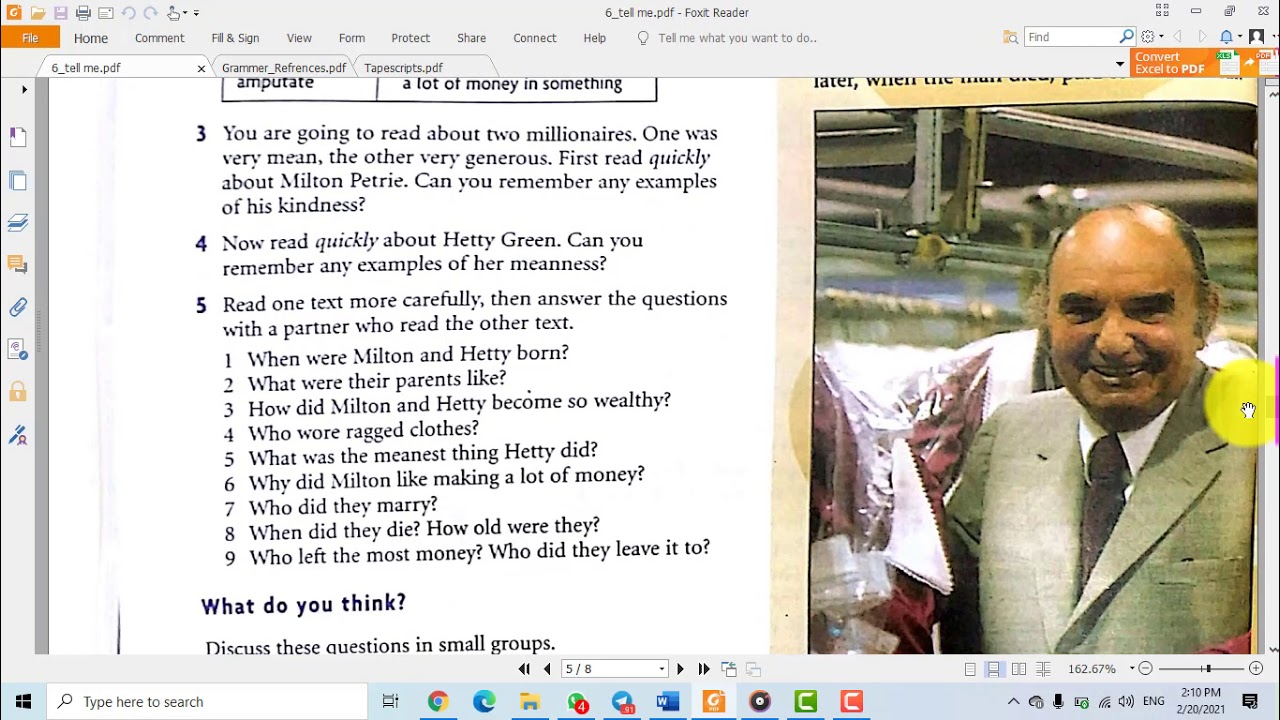1280x720 pixels.
Task: Open Microsoft Word from the taskbar
Action: [668, 701]
